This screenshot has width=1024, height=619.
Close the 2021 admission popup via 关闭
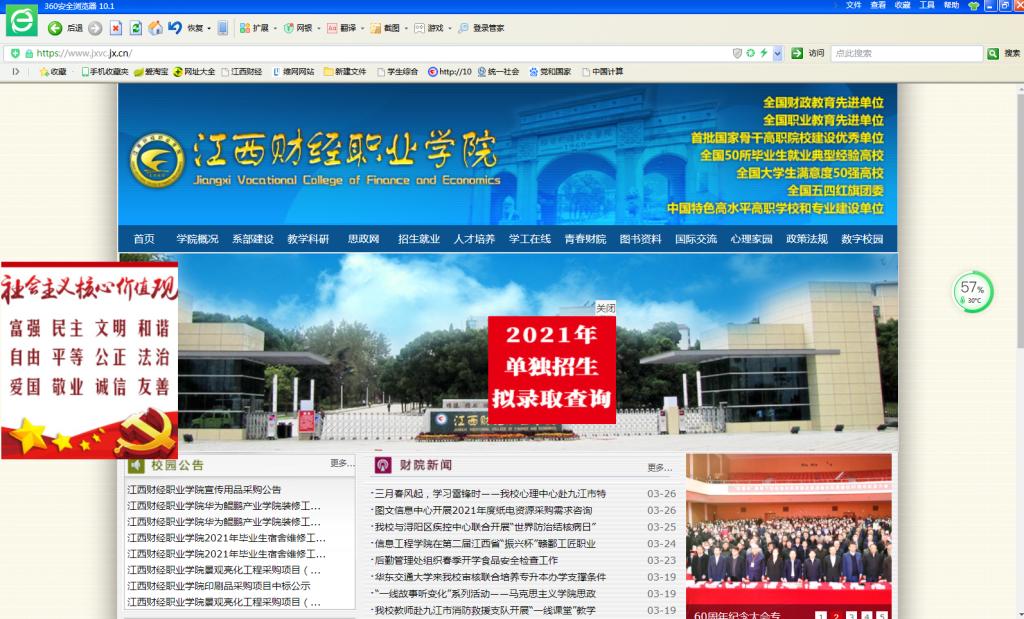click(605, 307)
